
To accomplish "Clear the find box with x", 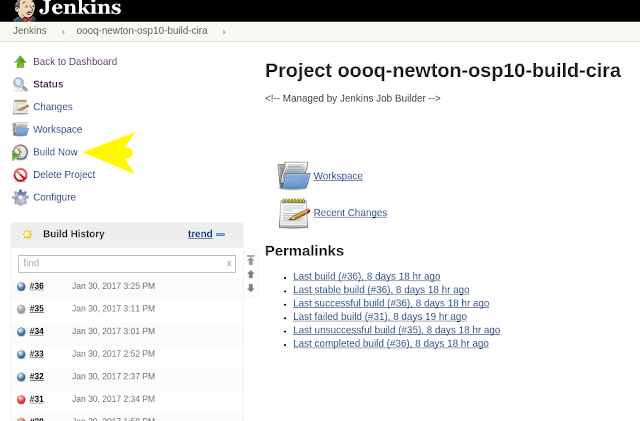I will pos(229,263).
